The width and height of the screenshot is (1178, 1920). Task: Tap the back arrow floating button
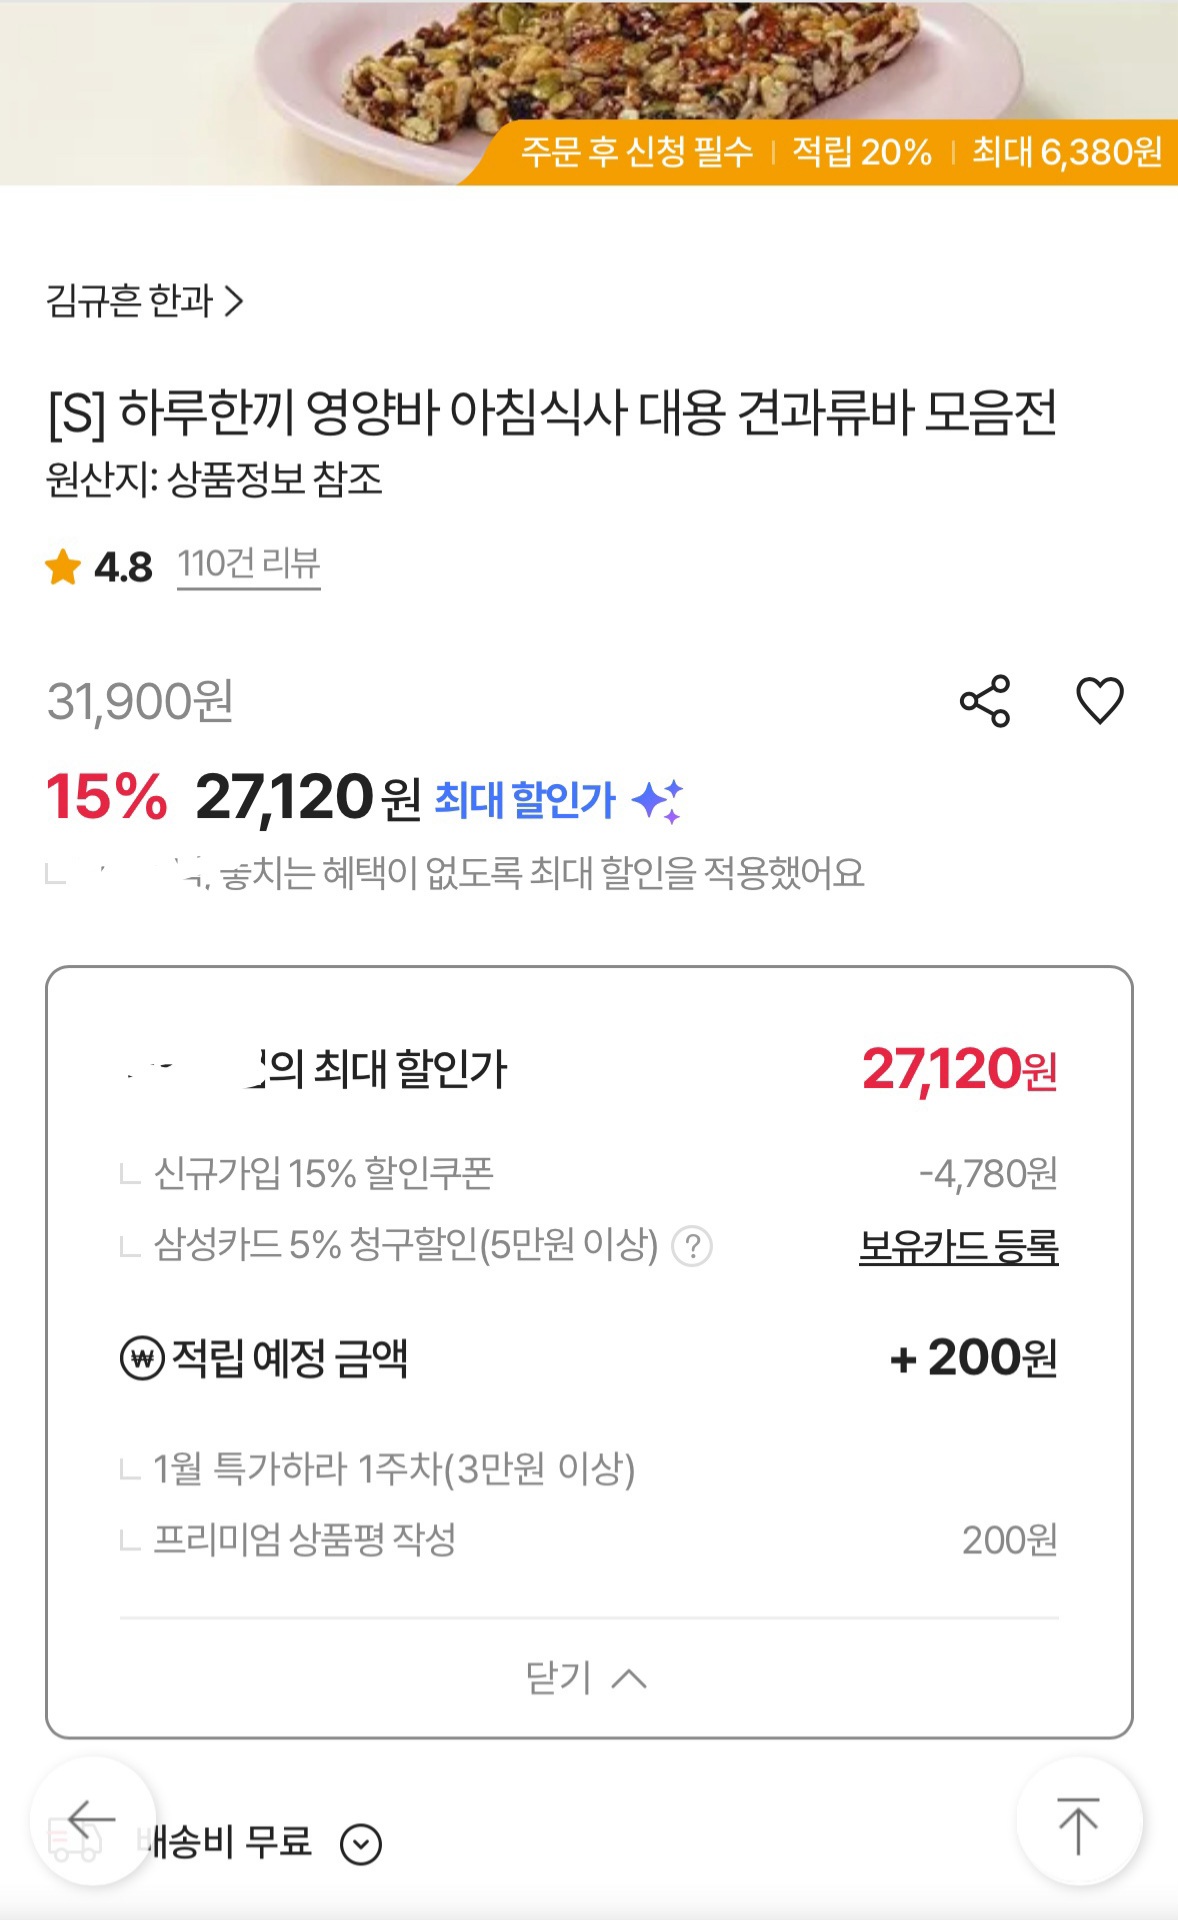coord(92,1820)
